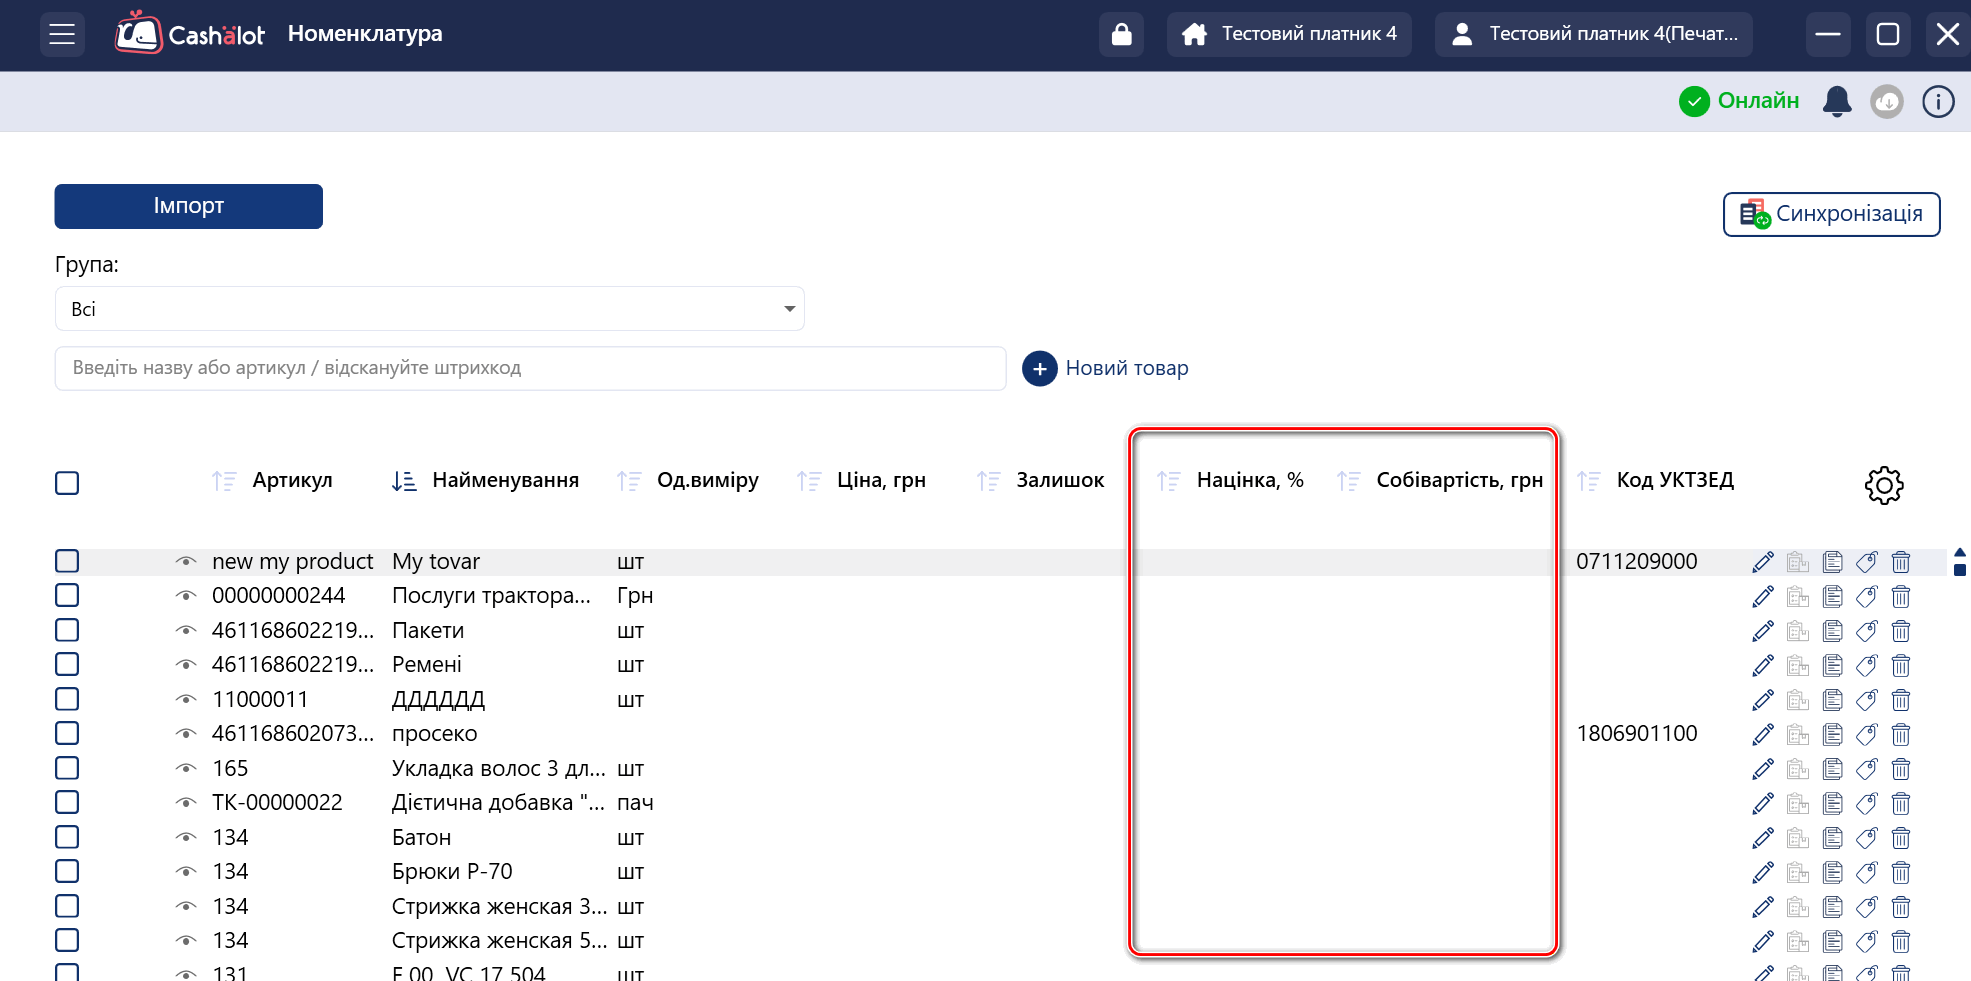Edit the 'My tovar' product with pencil
Screen dimensions: 1971x981
1762,562
